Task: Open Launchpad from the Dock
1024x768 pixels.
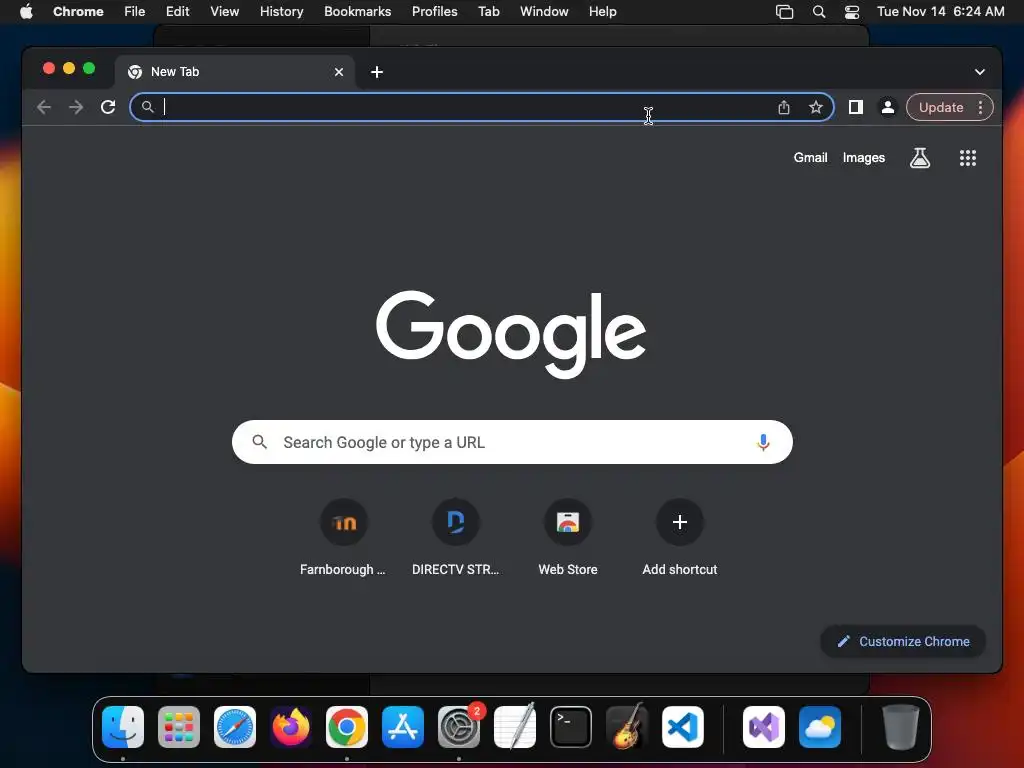Action: point(179,726)
